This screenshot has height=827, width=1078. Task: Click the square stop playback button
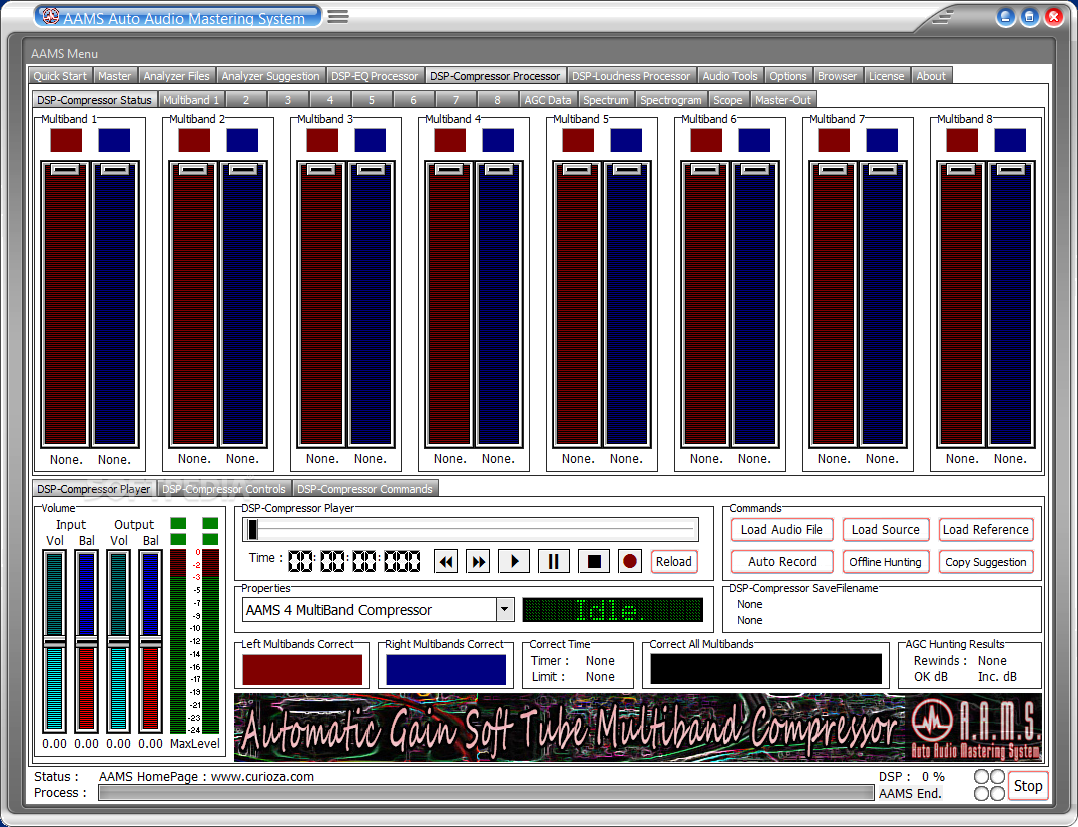pos(593,562)
